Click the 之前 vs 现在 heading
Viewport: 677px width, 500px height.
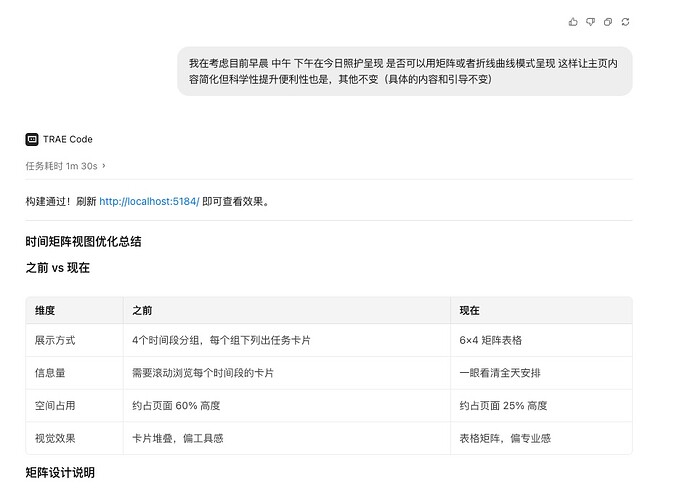click(57, 268)
